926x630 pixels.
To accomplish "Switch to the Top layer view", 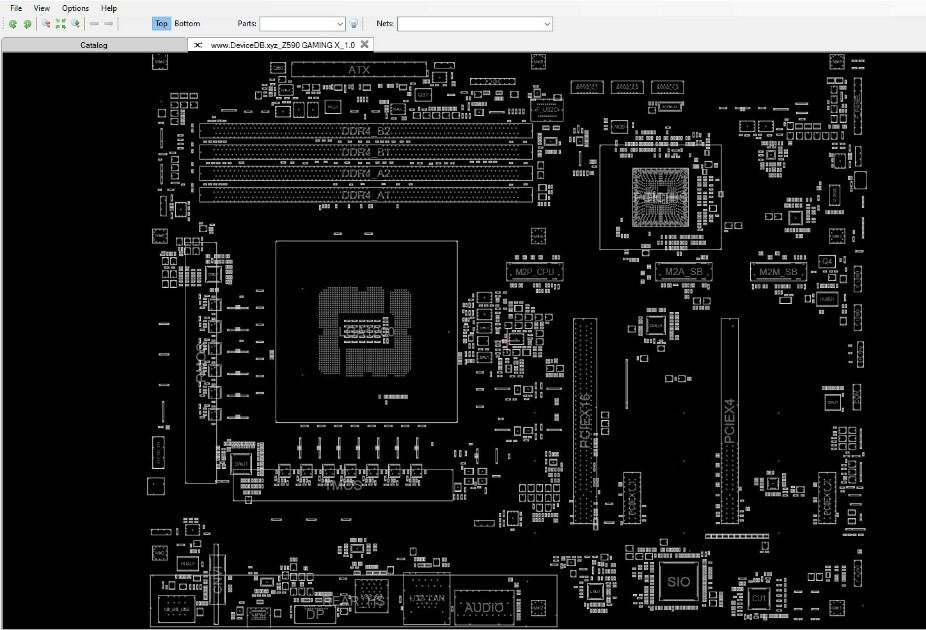I will click(161, 24).
